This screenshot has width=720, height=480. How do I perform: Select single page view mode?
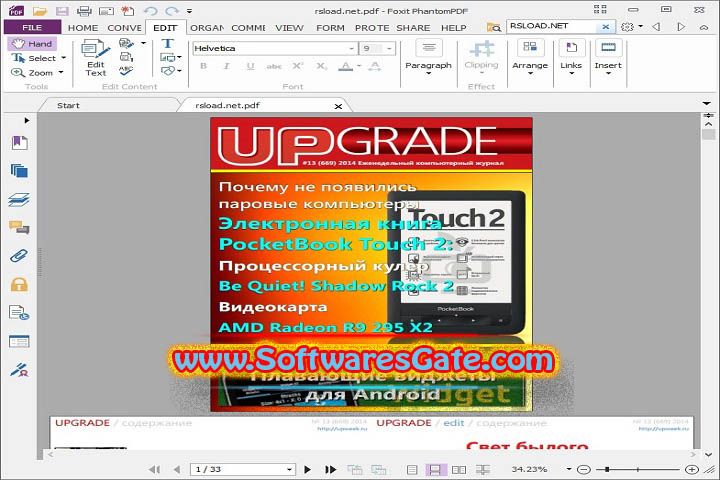412,469
